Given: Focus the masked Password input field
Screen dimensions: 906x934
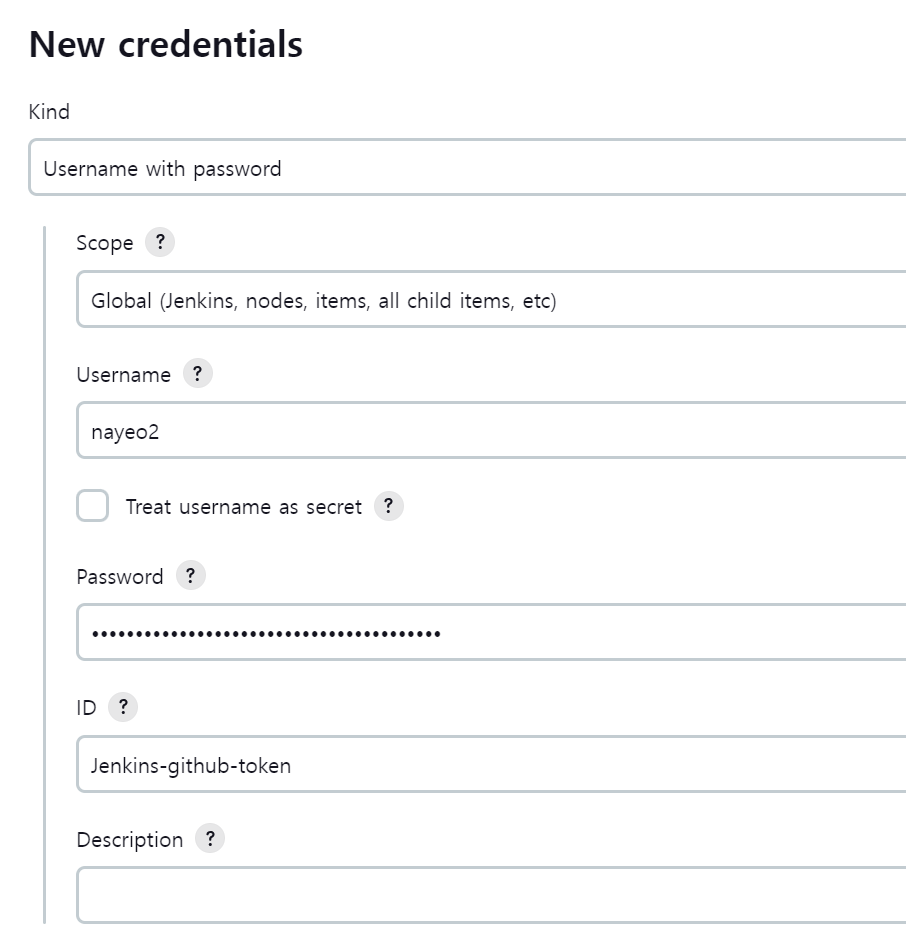Looking at the screenshot, I should pos(490,632).
